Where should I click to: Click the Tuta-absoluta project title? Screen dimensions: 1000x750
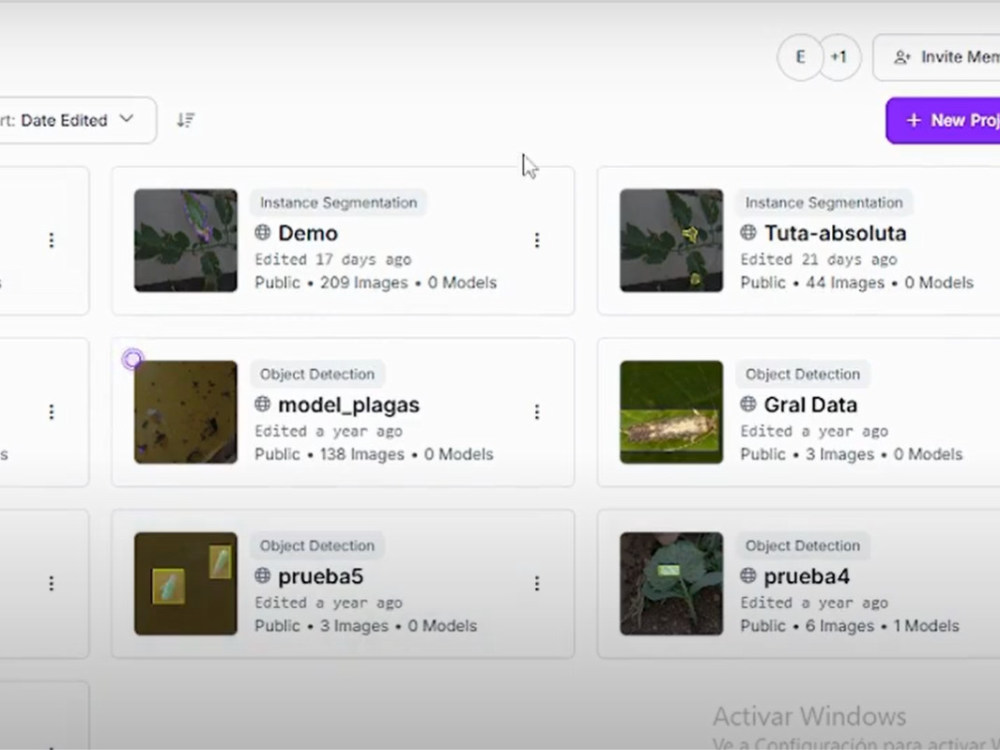coord(835,233)
